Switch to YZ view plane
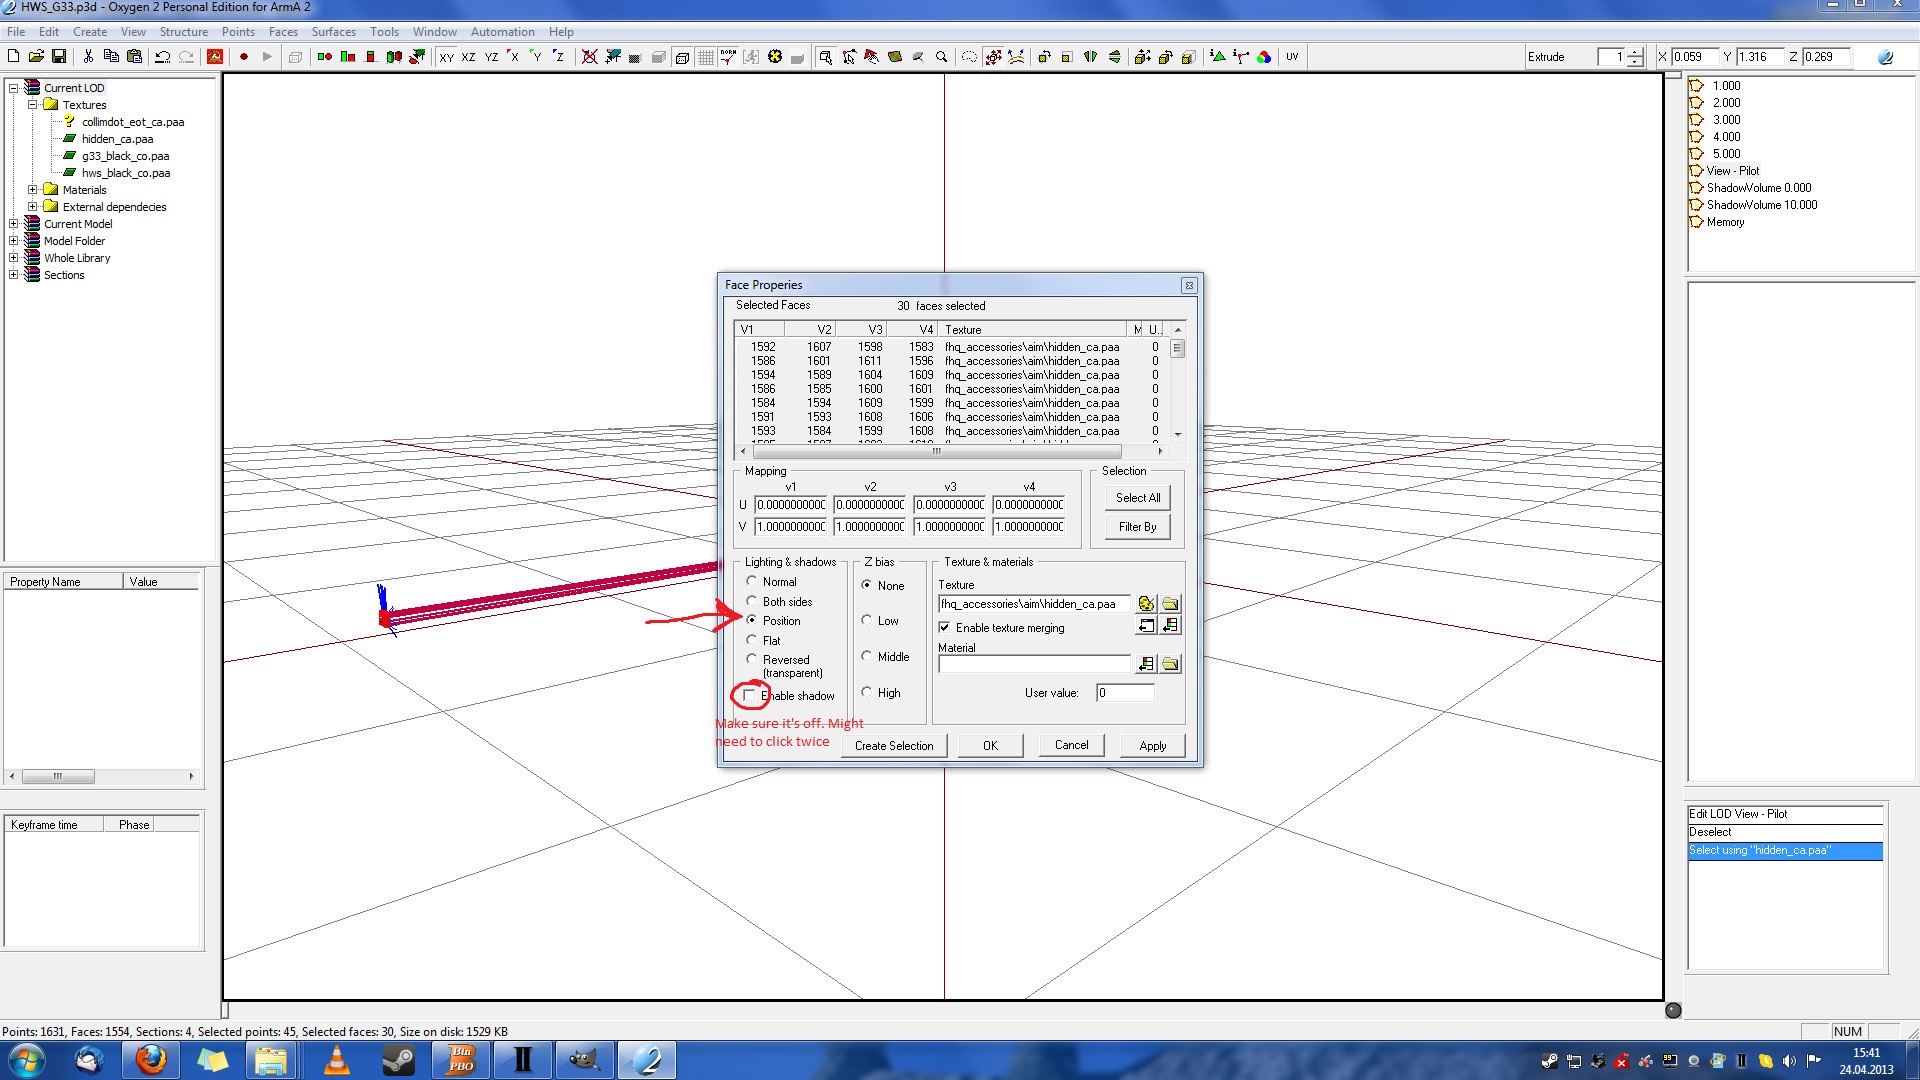Screen dimensions: 1920x1080 pyautogui.click(x=491, y=57)
